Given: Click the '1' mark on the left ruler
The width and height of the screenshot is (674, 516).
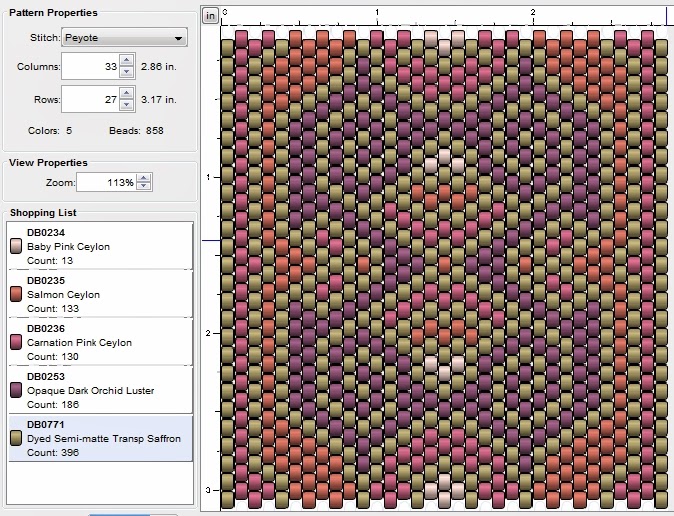Looking at the screenshot, I should coord(208,177).
